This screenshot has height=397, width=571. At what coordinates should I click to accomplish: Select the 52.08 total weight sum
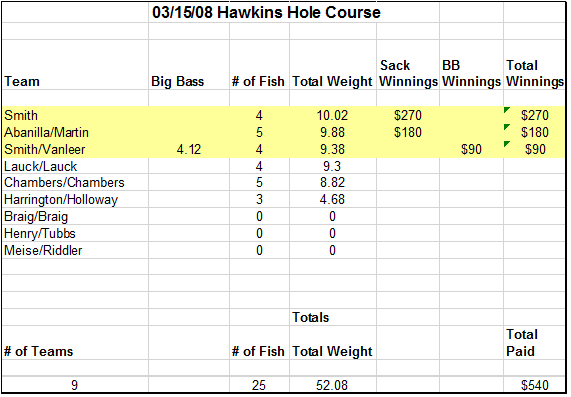click(x=333, y=385)
